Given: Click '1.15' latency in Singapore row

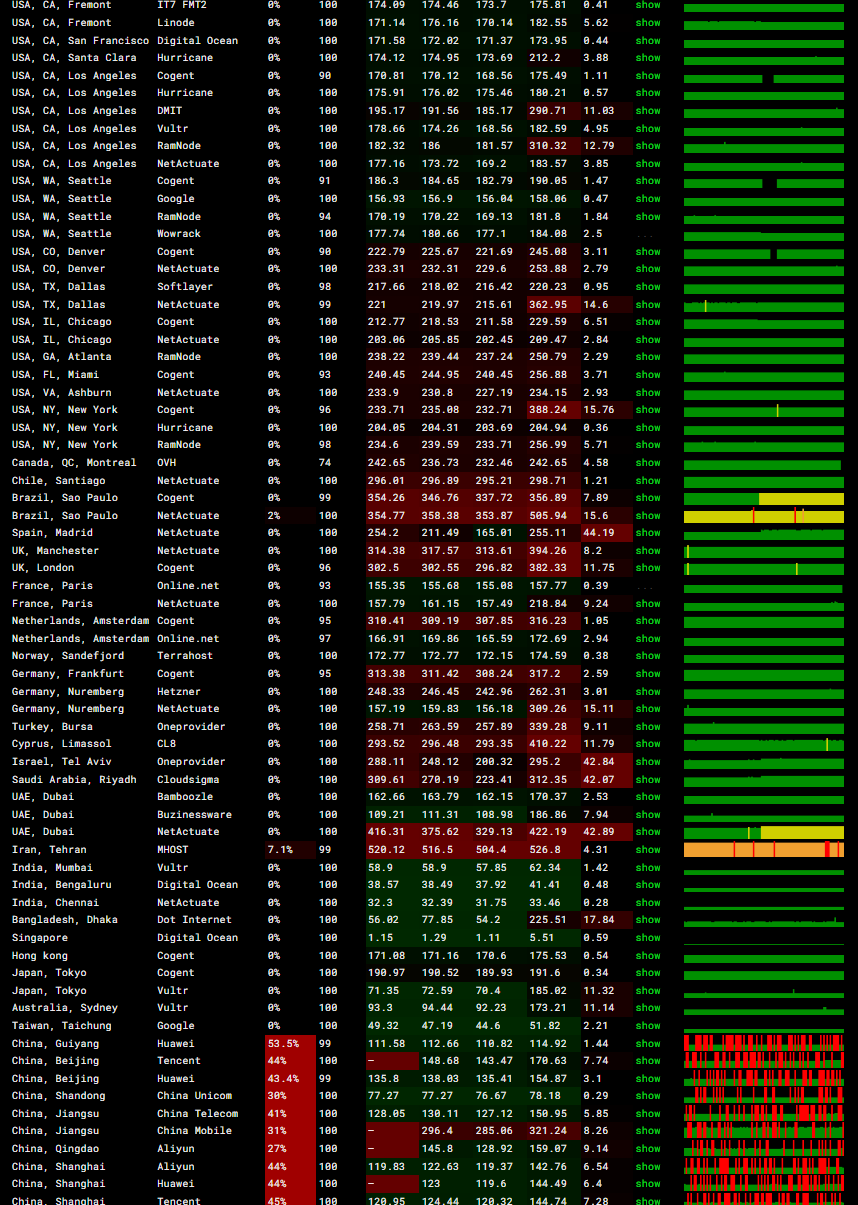Looking at the screenshot, I should pyautogui.click(x=380, y=938).
